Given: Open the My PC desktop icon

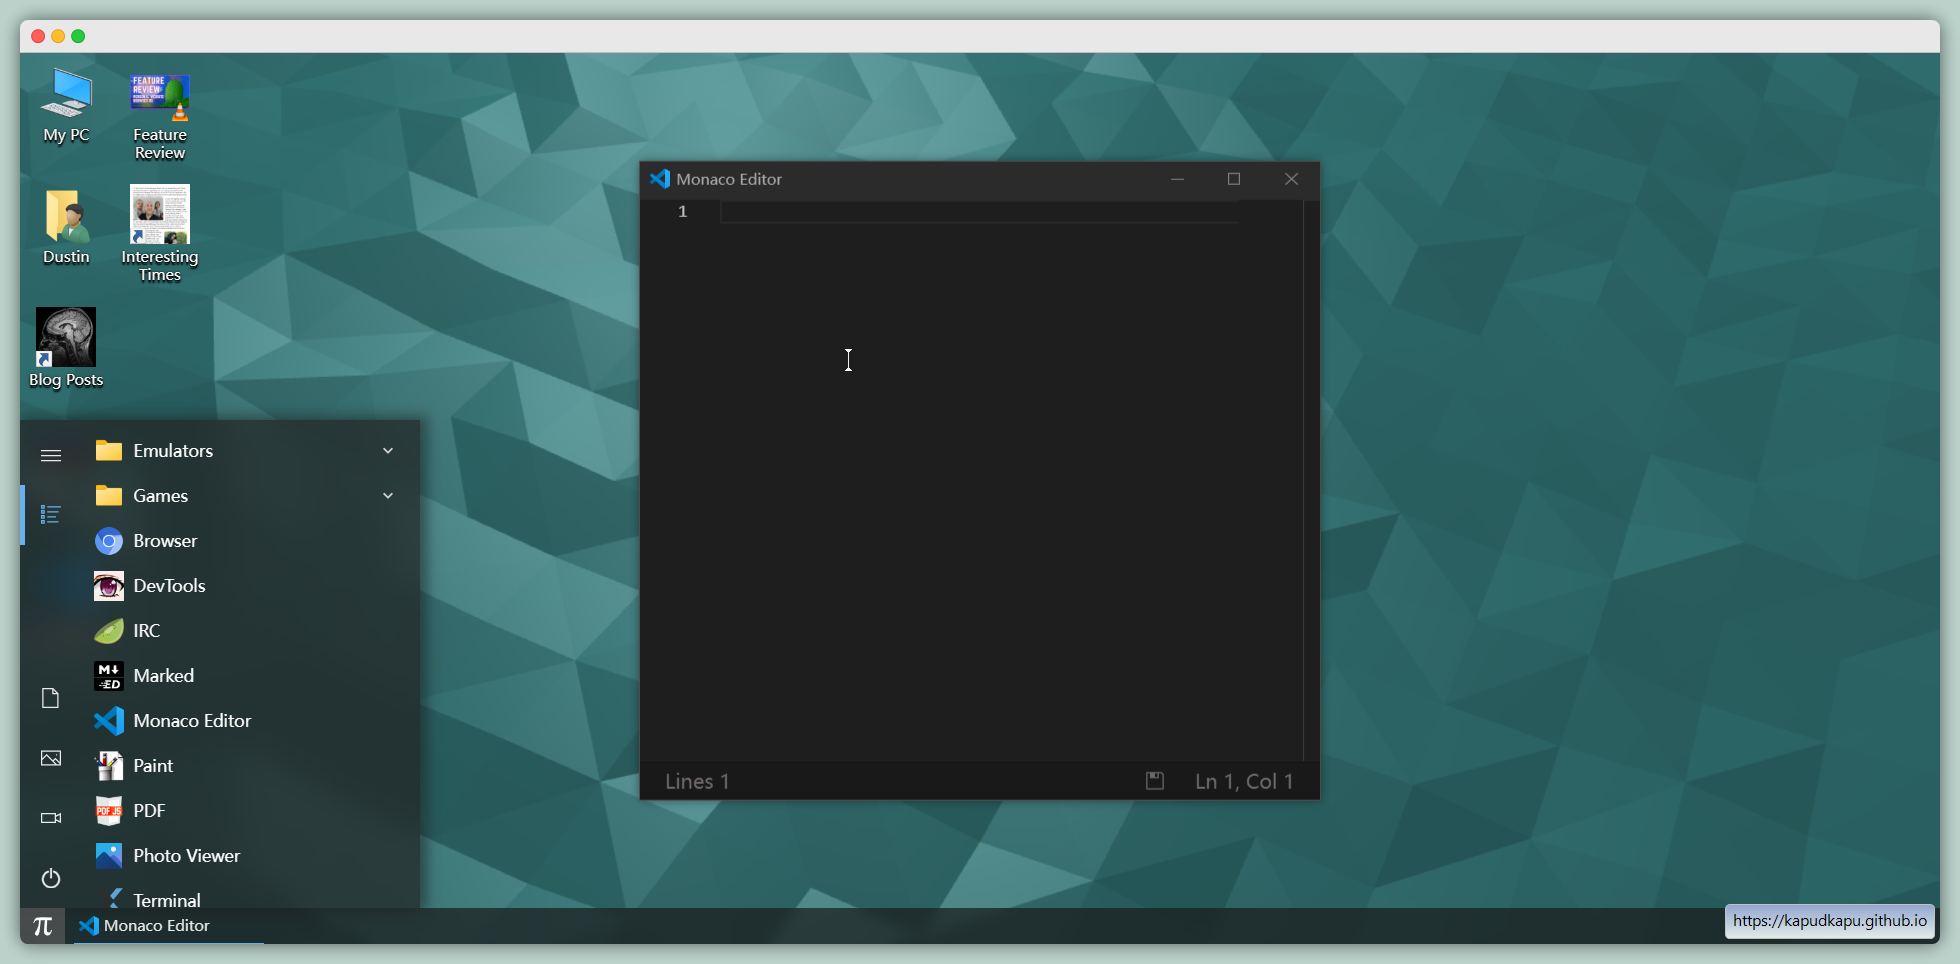Looking at the screenshot, I should click(66, 106).
